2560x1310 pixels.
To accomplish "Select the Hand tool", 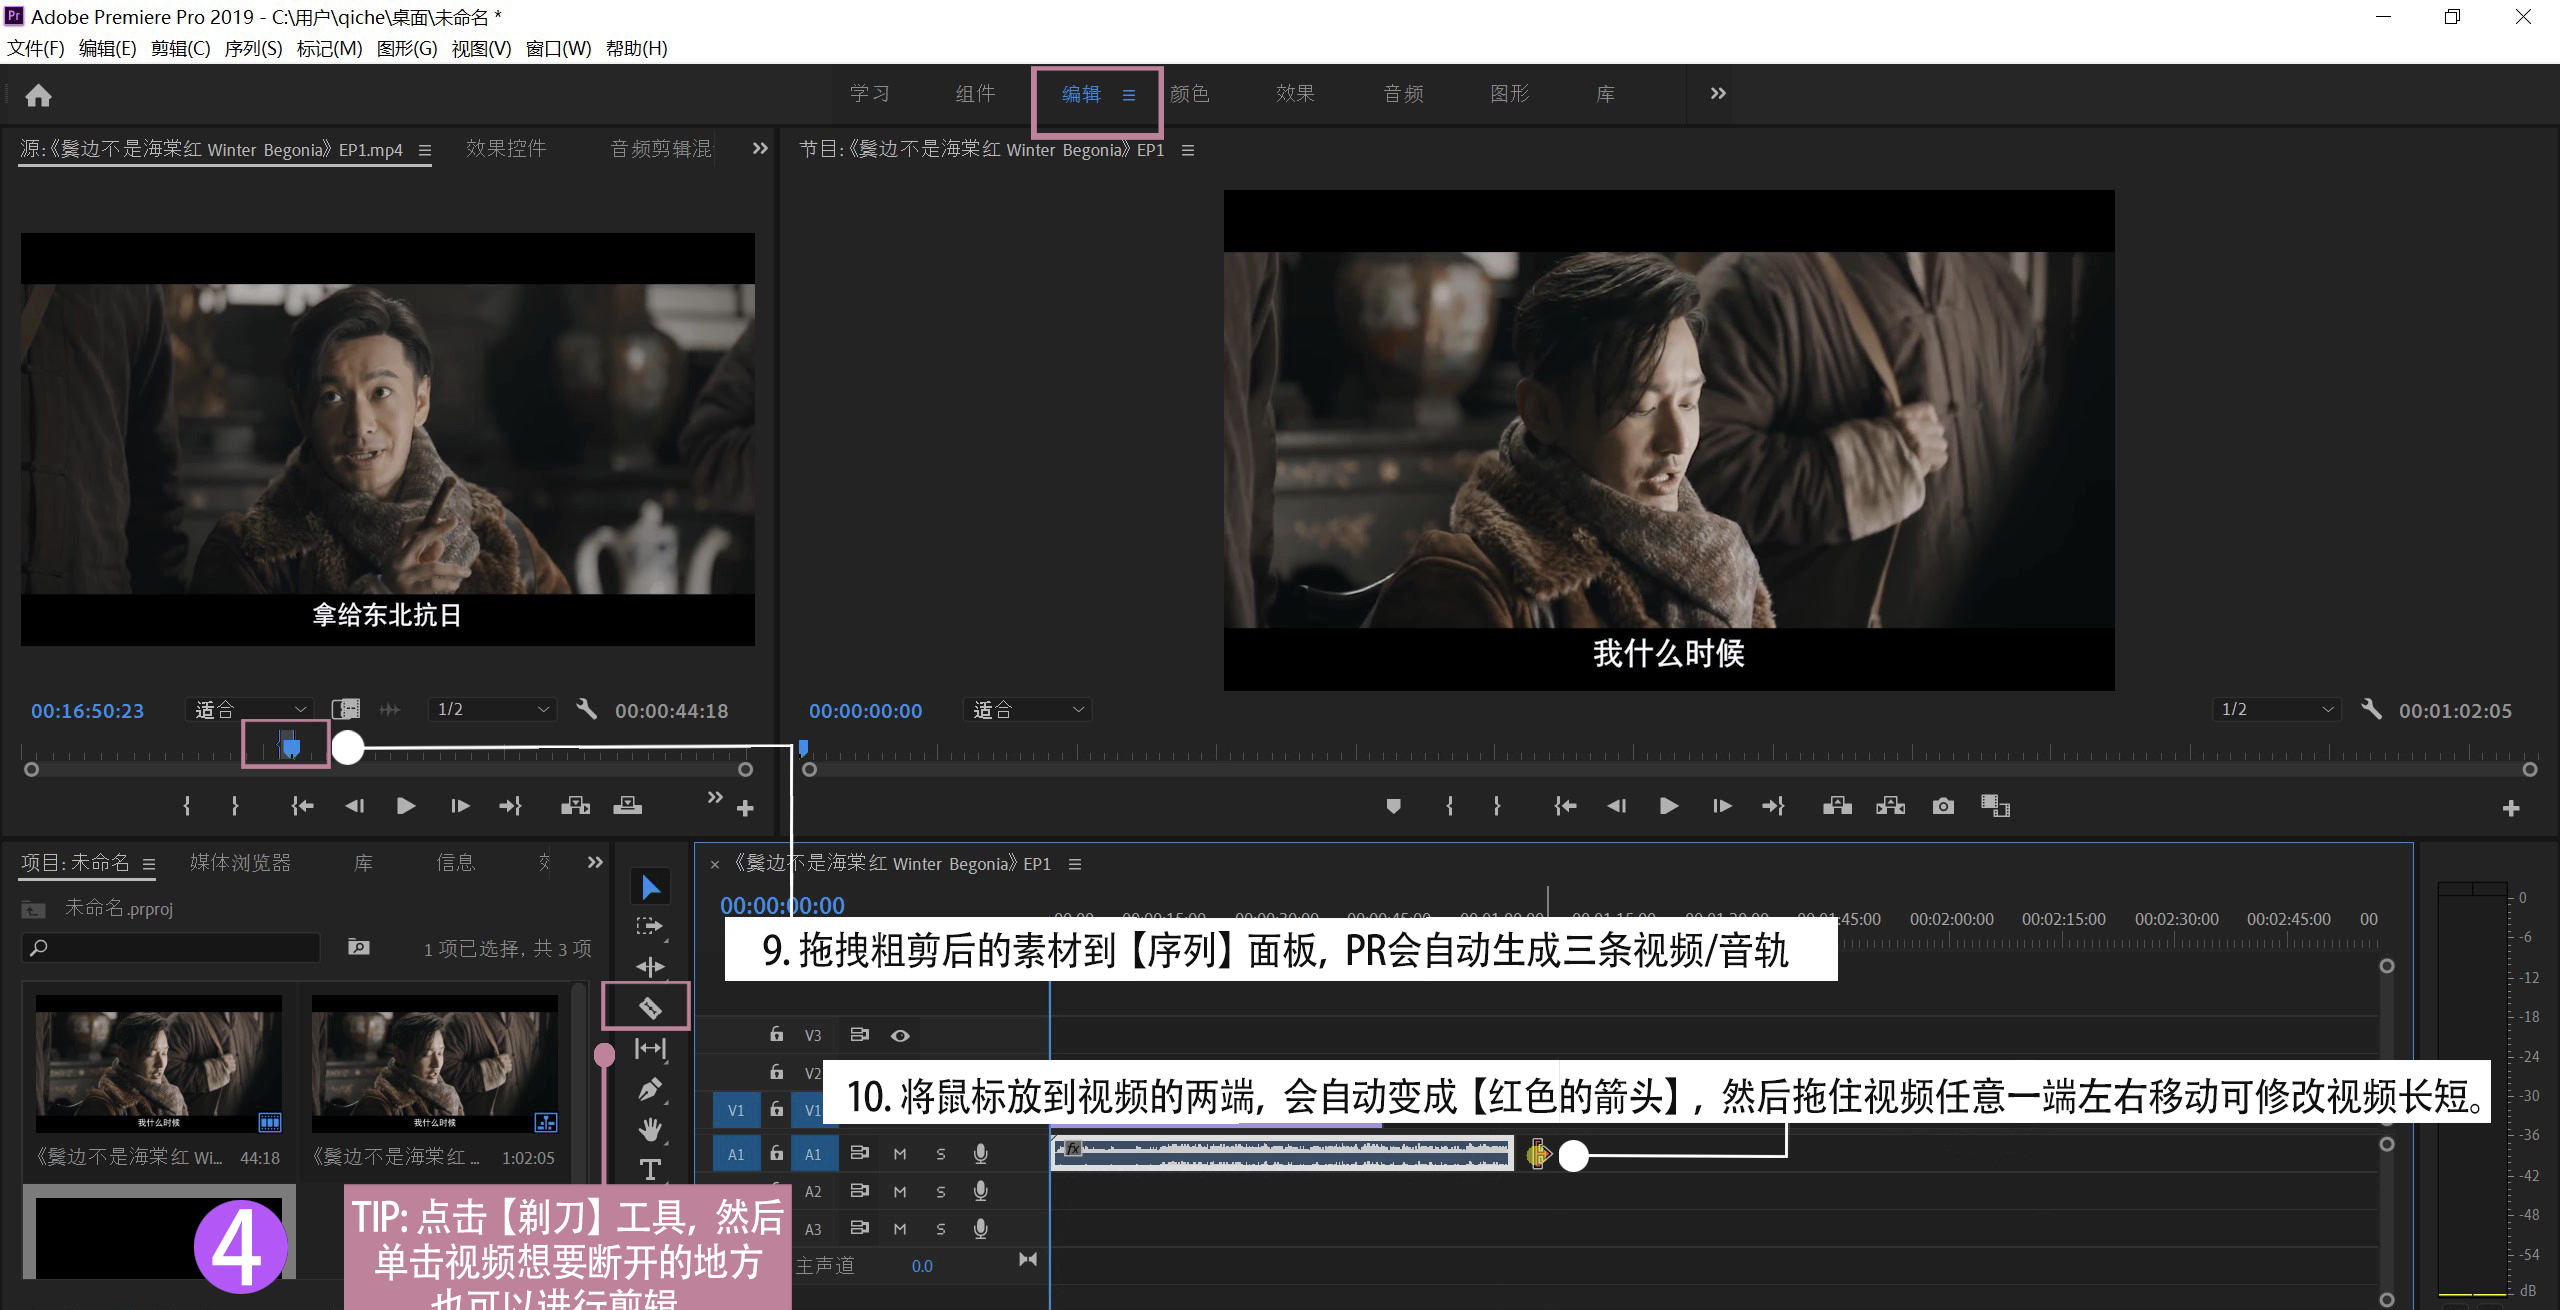I will (650, 1130).
